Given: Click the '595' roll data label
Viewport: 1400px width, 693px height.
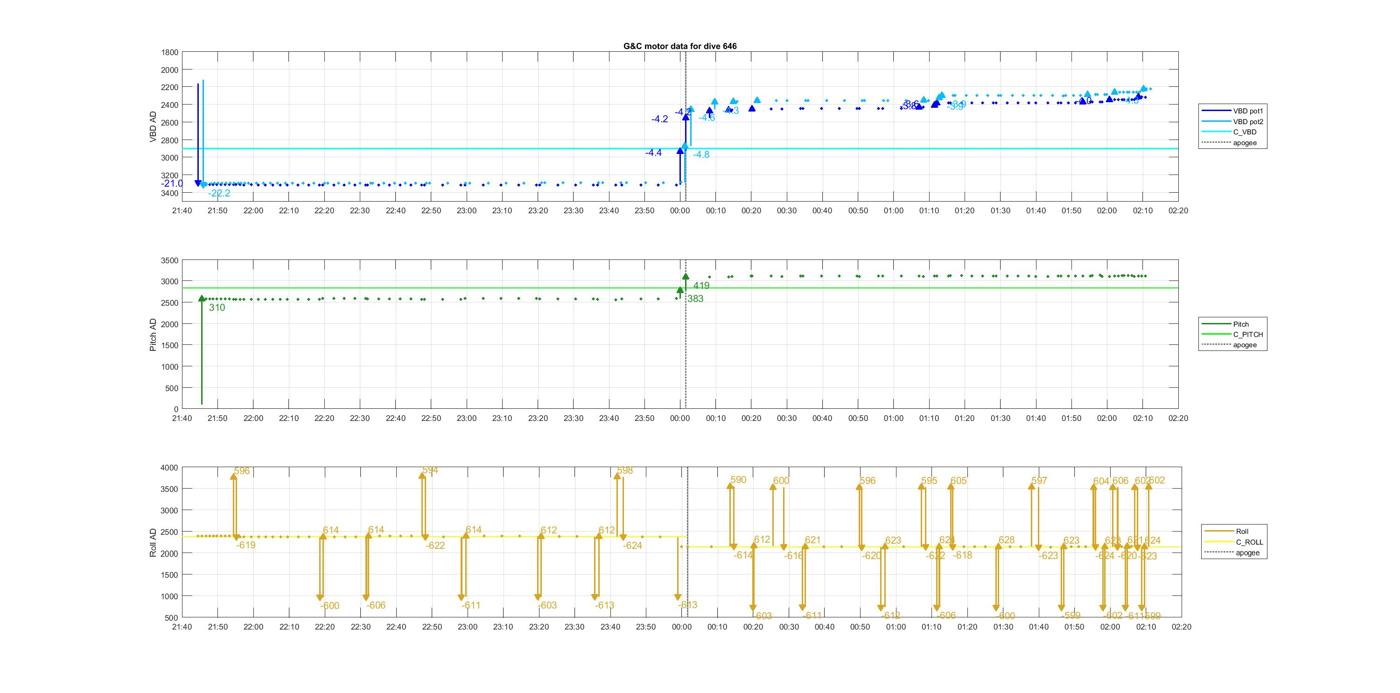Looking at the screenshot, I should click(x=929, y=481).
